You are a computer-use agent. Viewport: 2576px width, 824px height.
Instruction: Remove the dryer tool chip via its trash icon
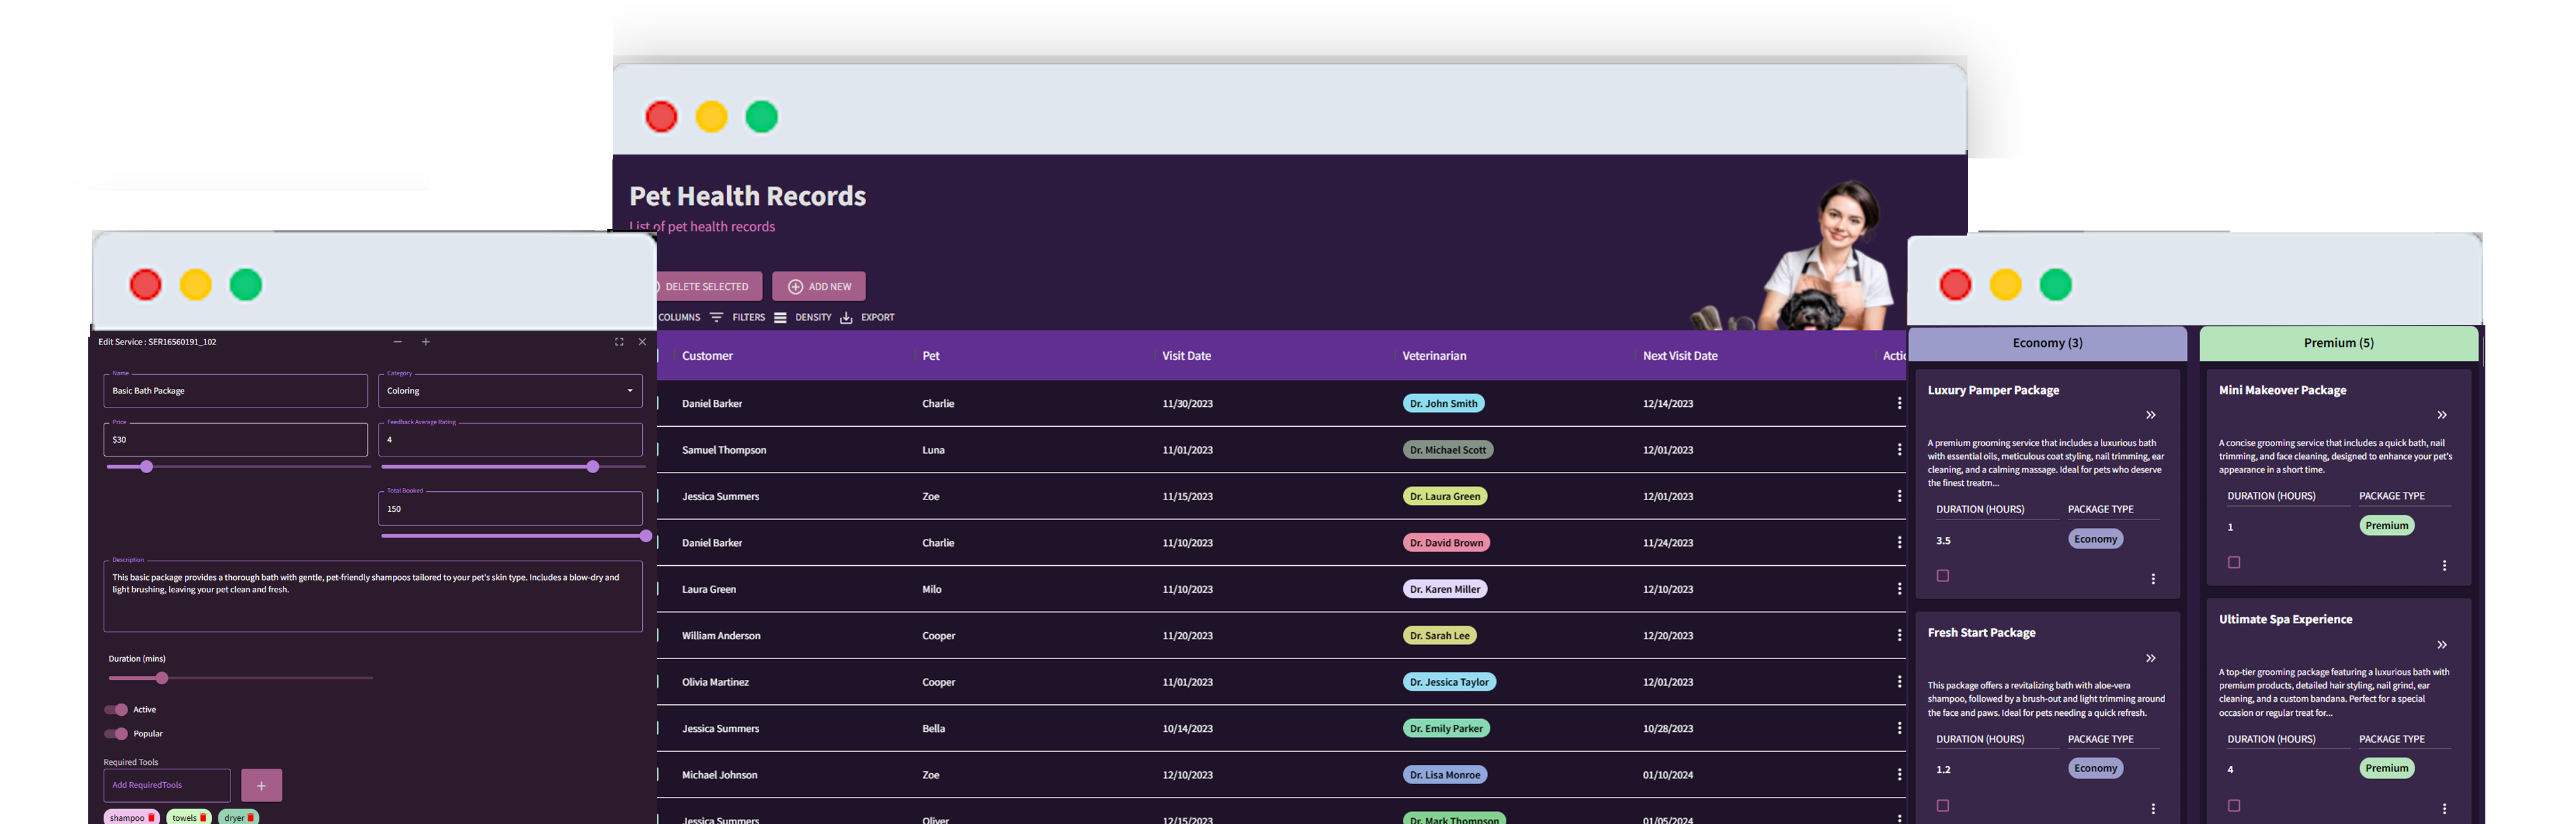coord(250,818)
